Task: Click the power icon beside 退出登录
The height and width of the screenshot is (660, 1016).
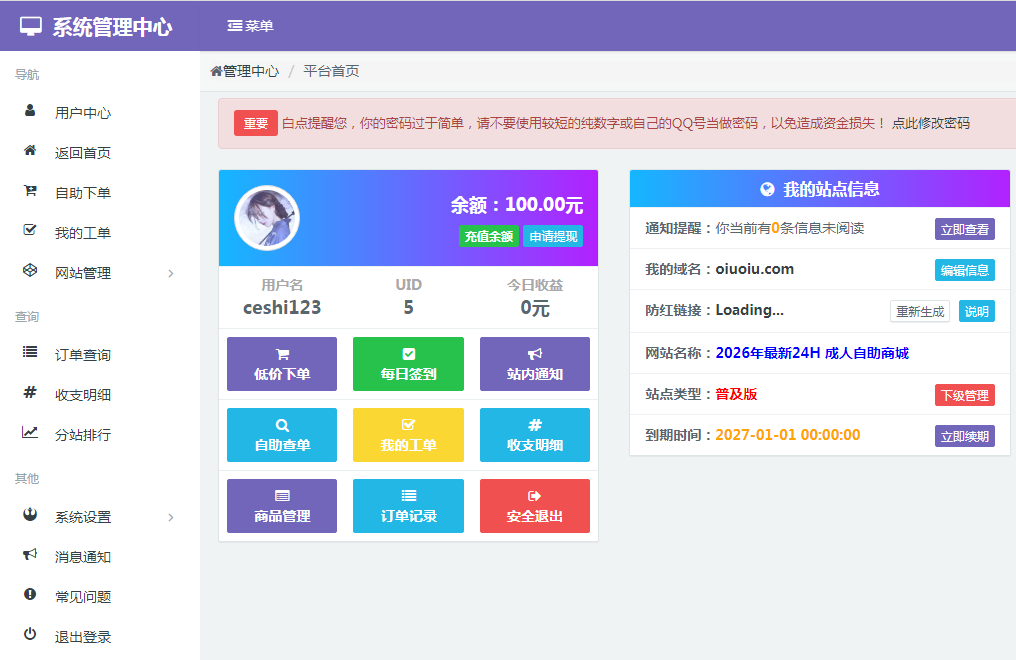Action: point(30,636)
